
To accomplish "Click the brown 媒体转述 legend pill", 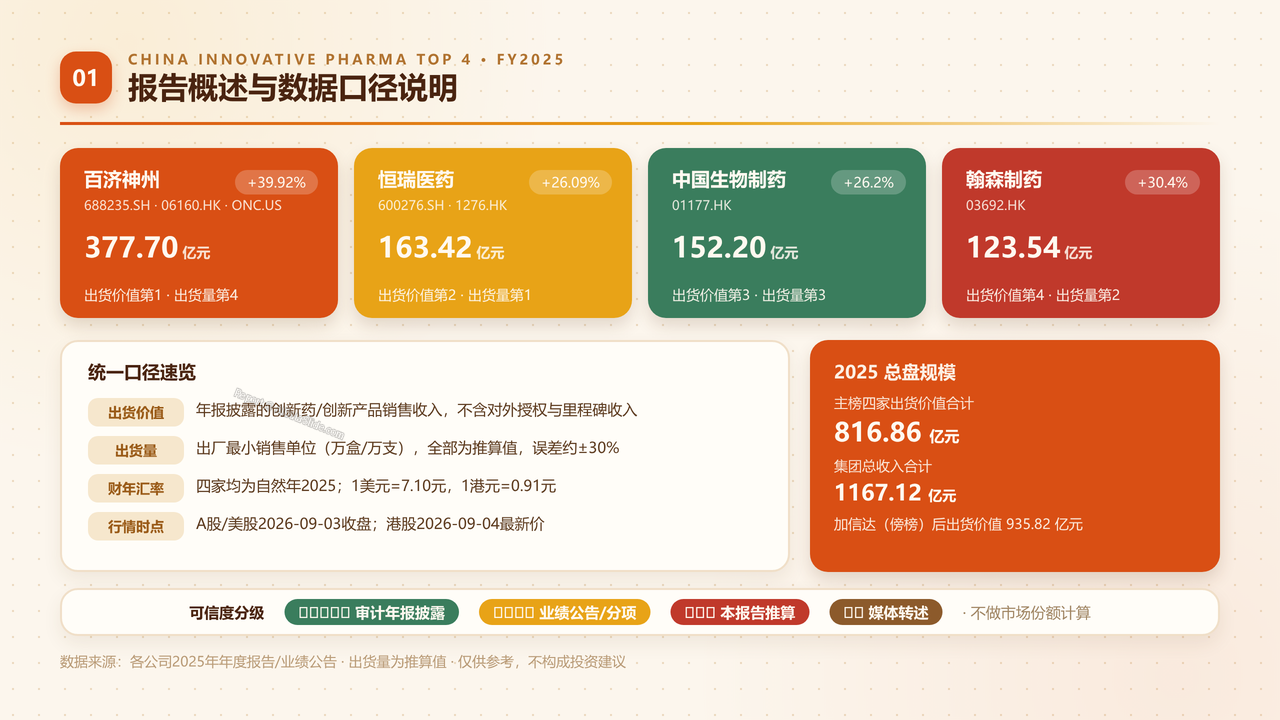I will (x=886, y=613).
